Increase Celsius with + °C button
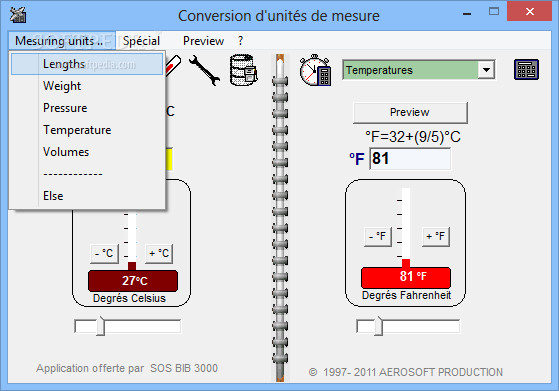The width and height of the screenshot is (559, 391). pos(159,253)
